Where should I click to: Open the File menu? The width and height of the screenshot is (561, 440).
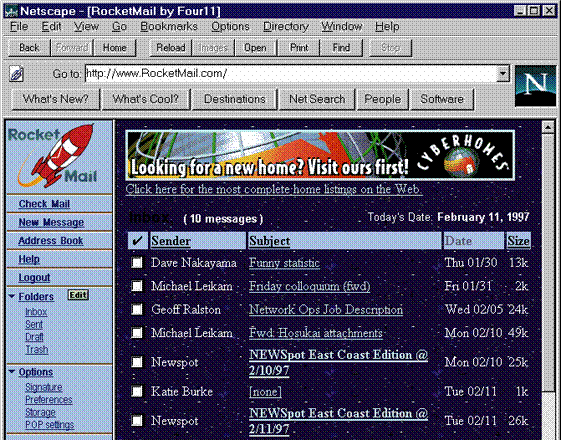click(19, 27)
